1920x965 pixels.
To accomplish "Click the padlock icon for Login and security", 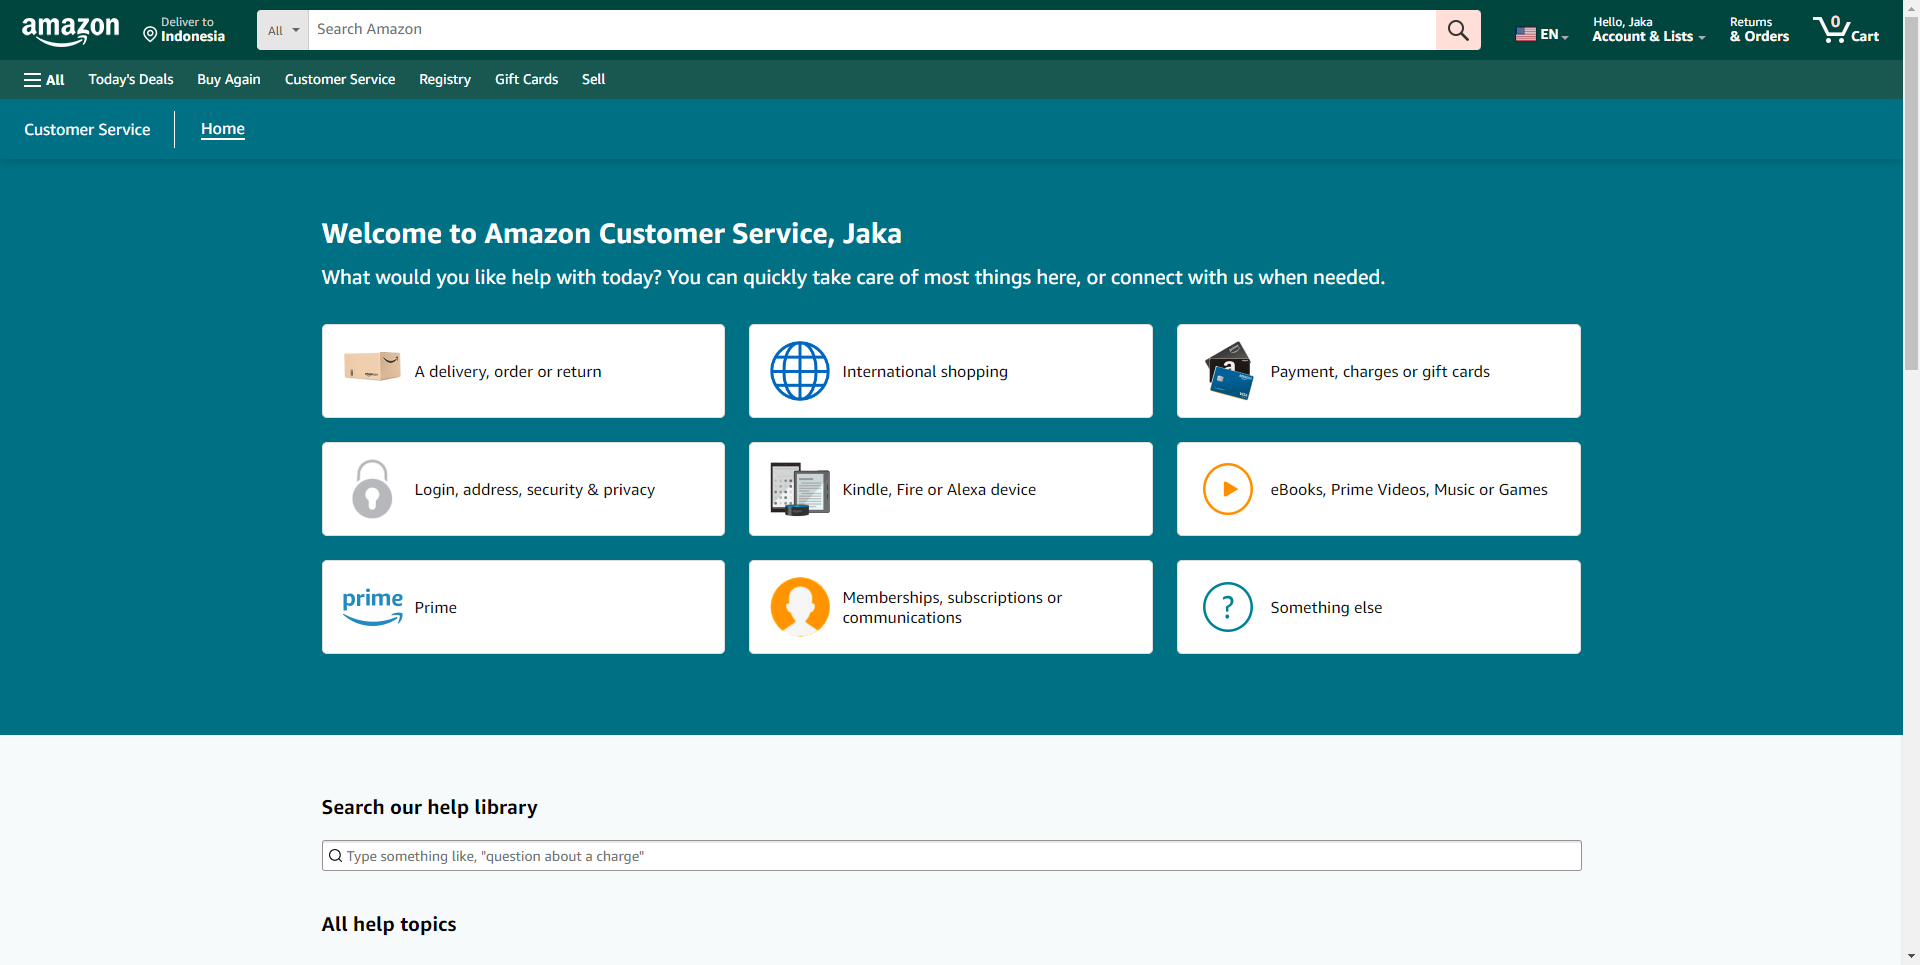I will click(372, 489).
